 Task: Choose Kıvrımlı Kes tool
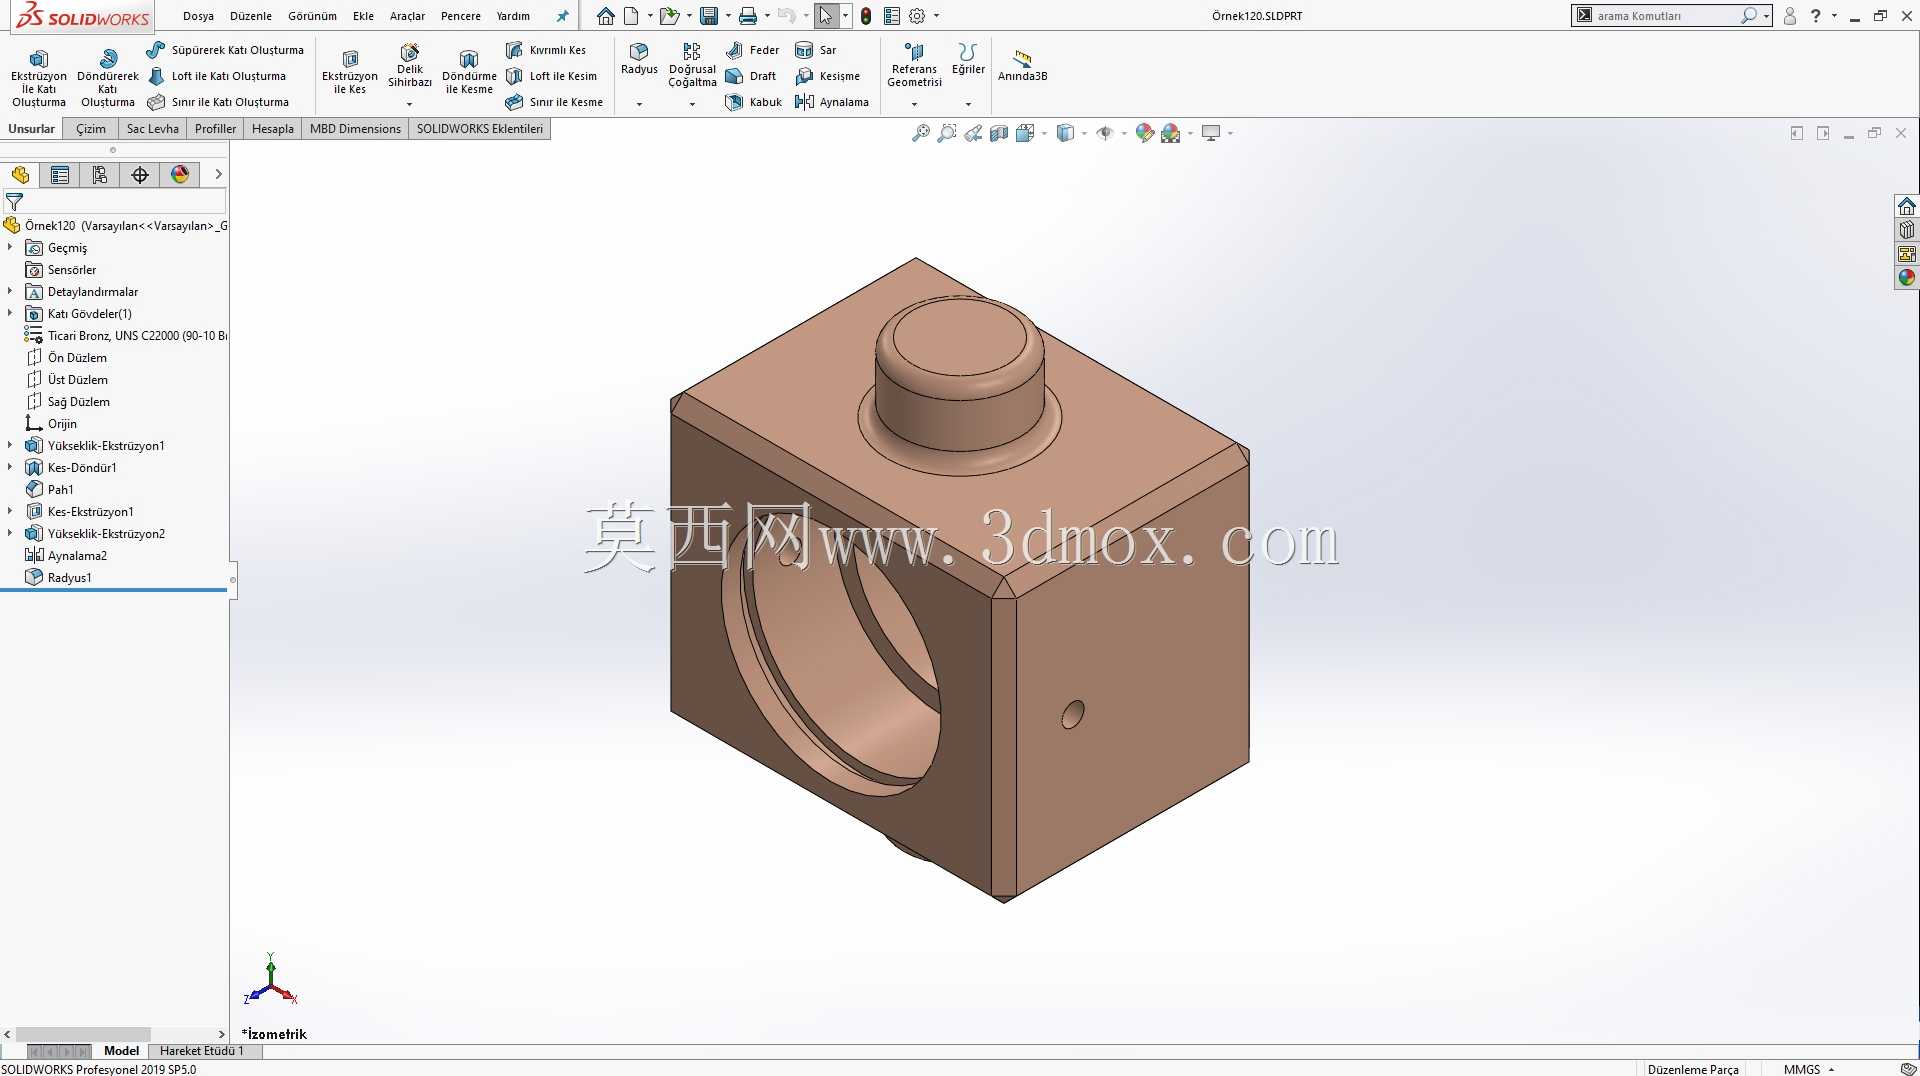pyautogui.click(x=546, y=50)
